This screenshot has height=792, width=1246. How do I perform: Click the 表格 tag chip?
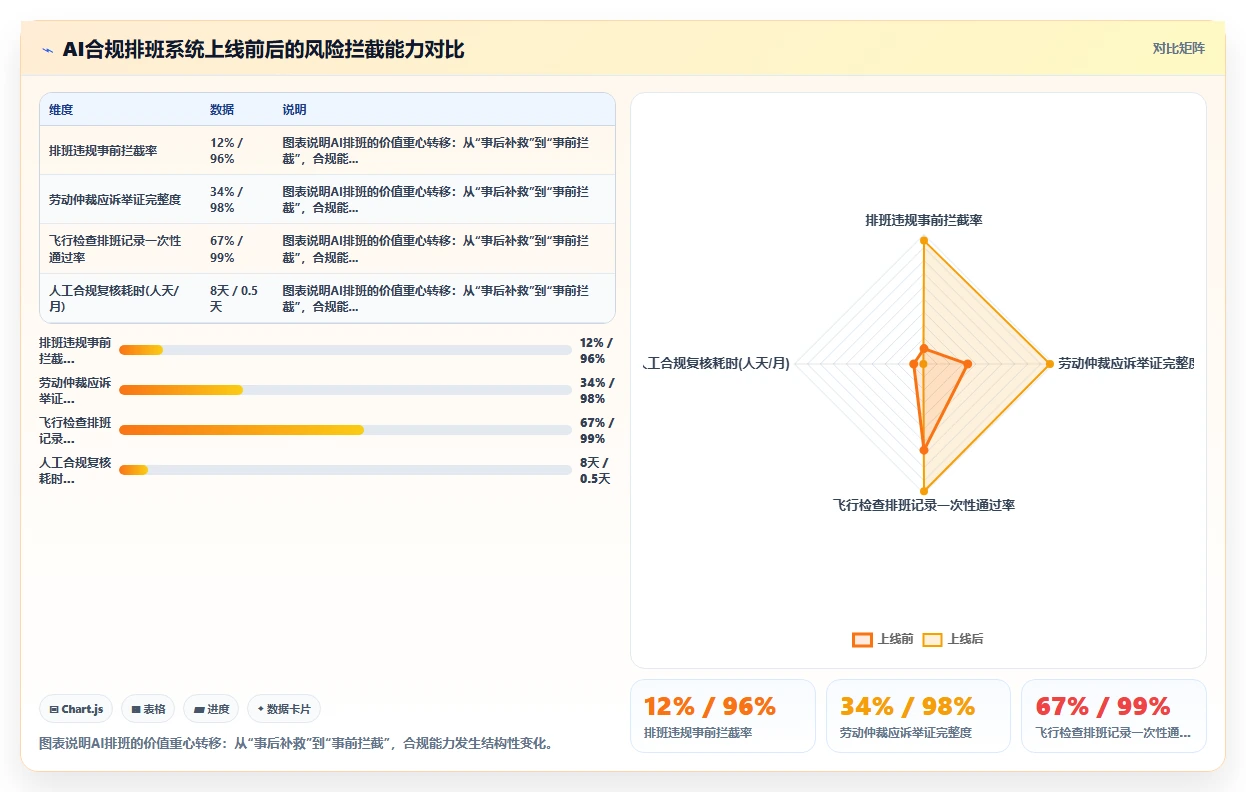(148, 709)
